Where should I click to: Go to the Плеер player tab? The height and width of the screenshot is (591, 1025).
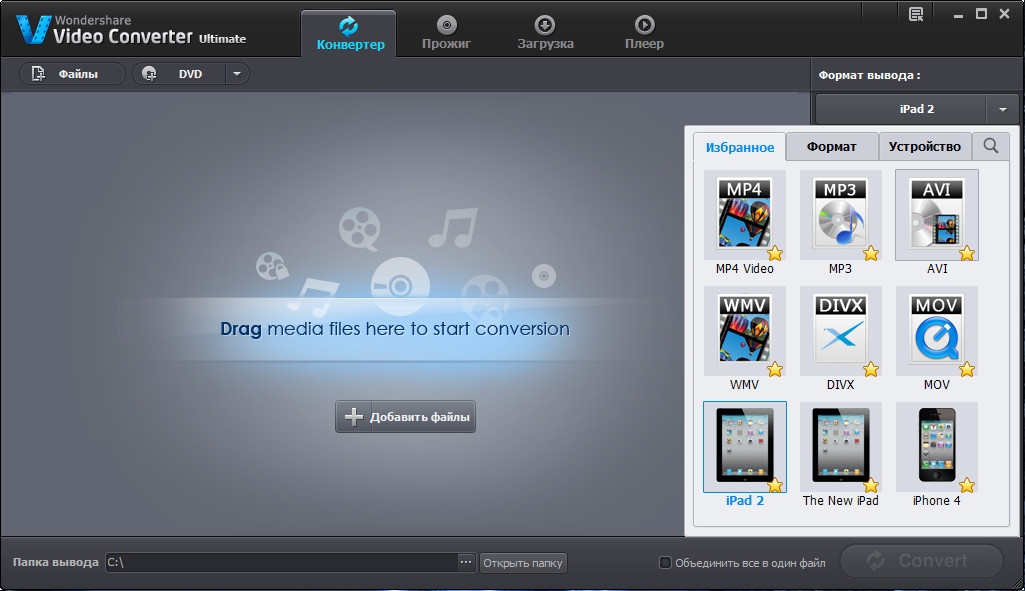point(644,34)
